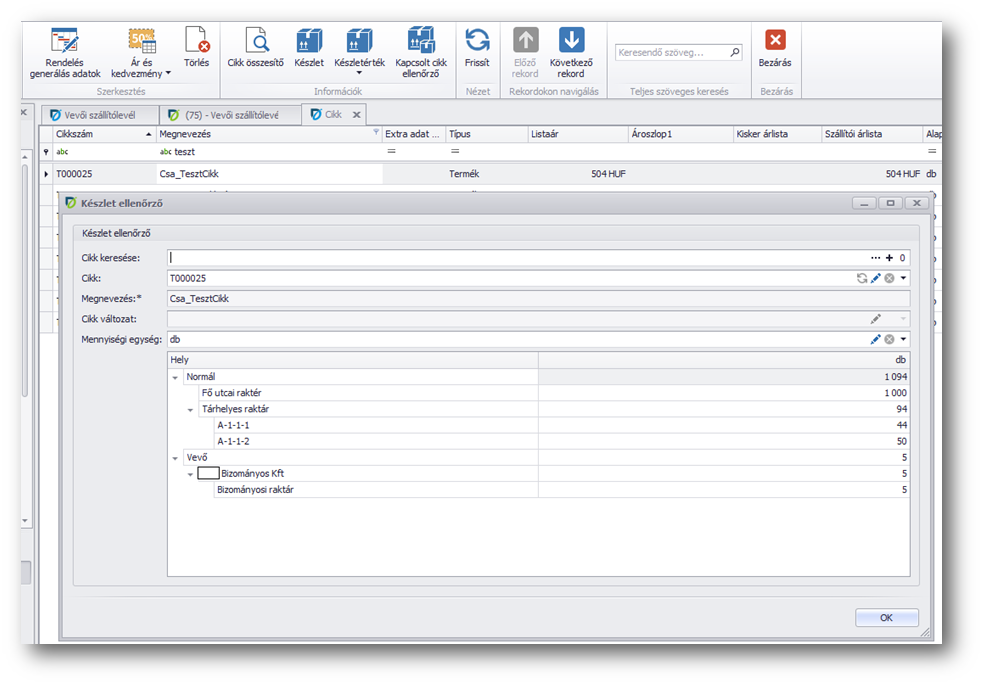Collapse the Normál tree node
984x686 pixels.
point(176,377)
